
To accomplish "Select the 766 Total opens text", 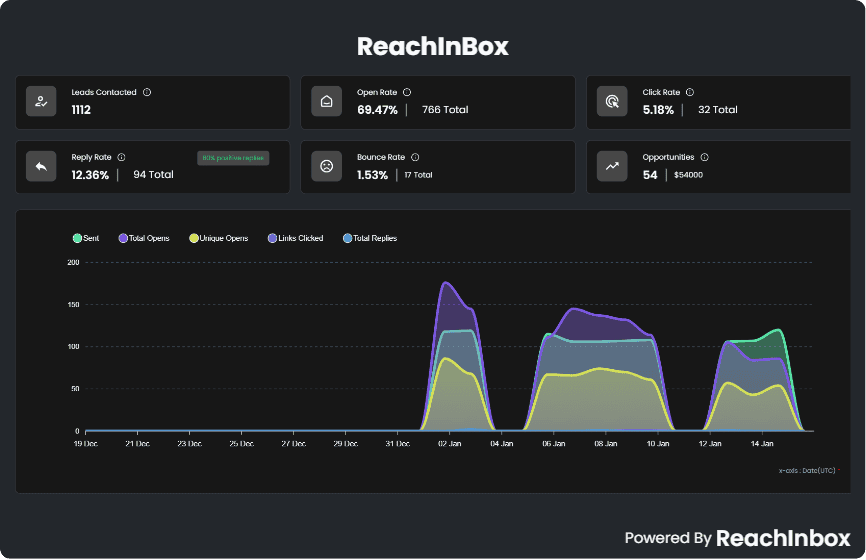I will (445, 110).
